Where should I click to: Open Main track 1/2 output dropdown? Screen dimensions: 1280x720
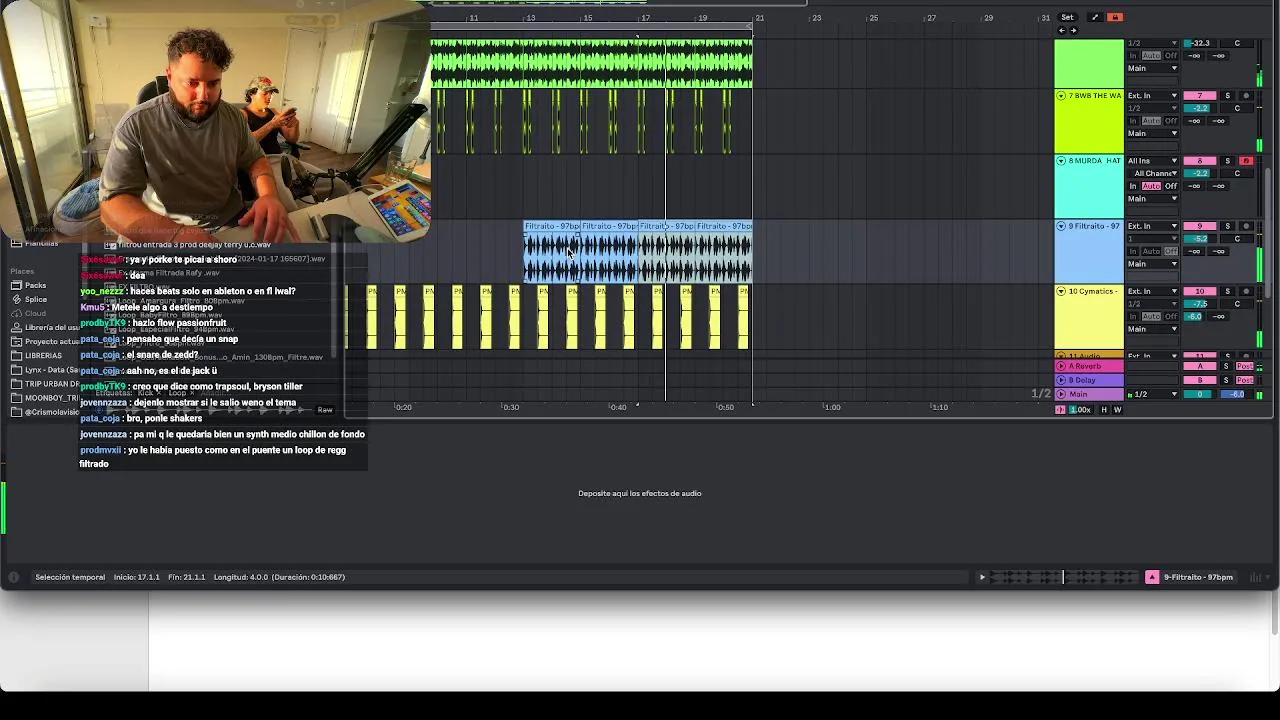1153,394
